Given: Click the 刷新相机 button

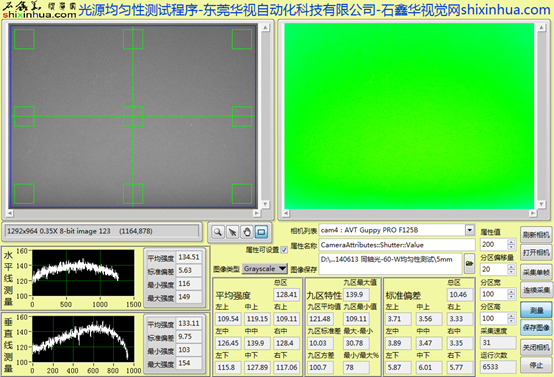Looking at the screenshot, I should pos(536,235).
